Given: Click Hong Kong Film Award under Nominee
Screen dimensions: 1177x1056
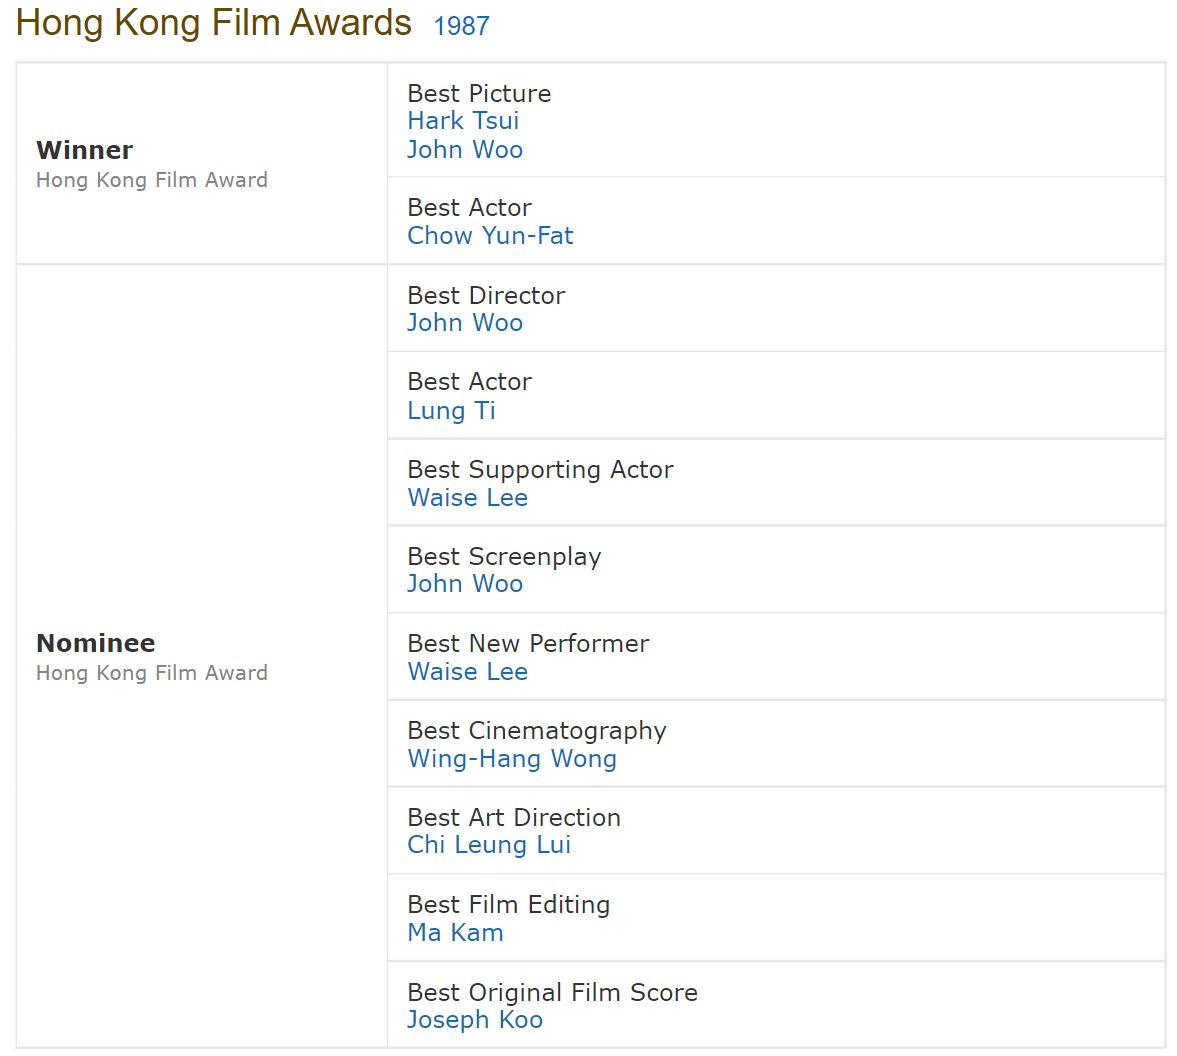Looking at the screenshot, I should click(x=152, y=673).
